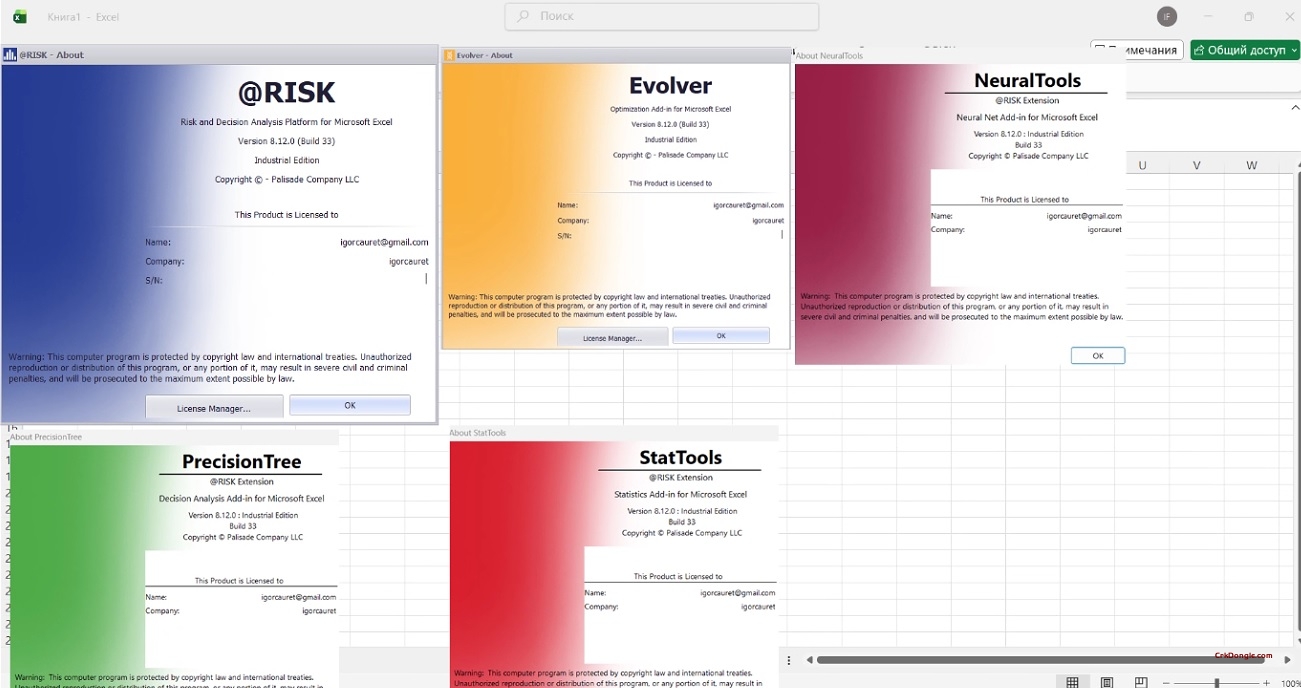Select column V header
1301x688 pixels.
(1197, 166)
